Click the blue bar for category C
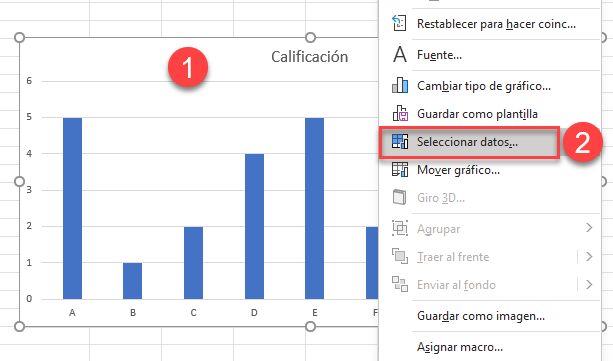The image size is (613, 361). [x=194, y=263]
